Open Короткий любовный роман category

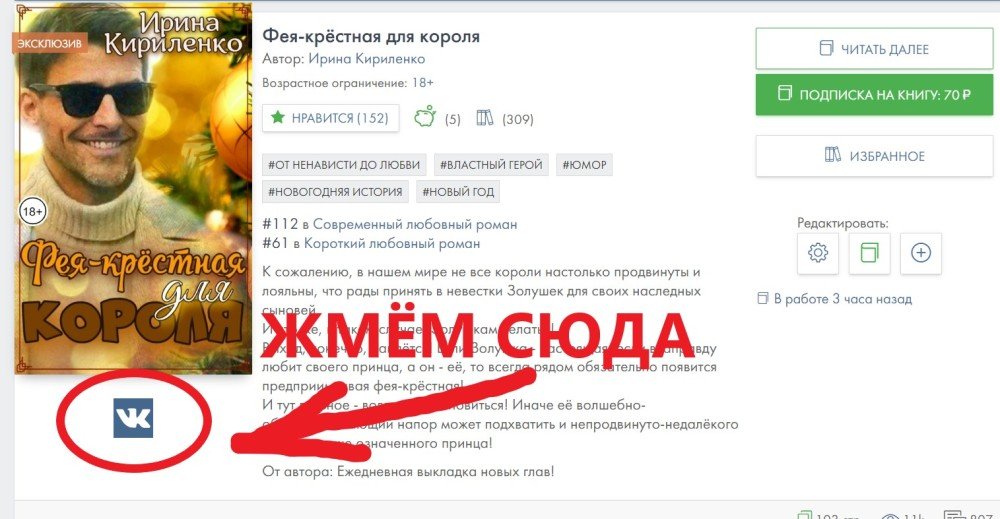(x=392, y=244)
